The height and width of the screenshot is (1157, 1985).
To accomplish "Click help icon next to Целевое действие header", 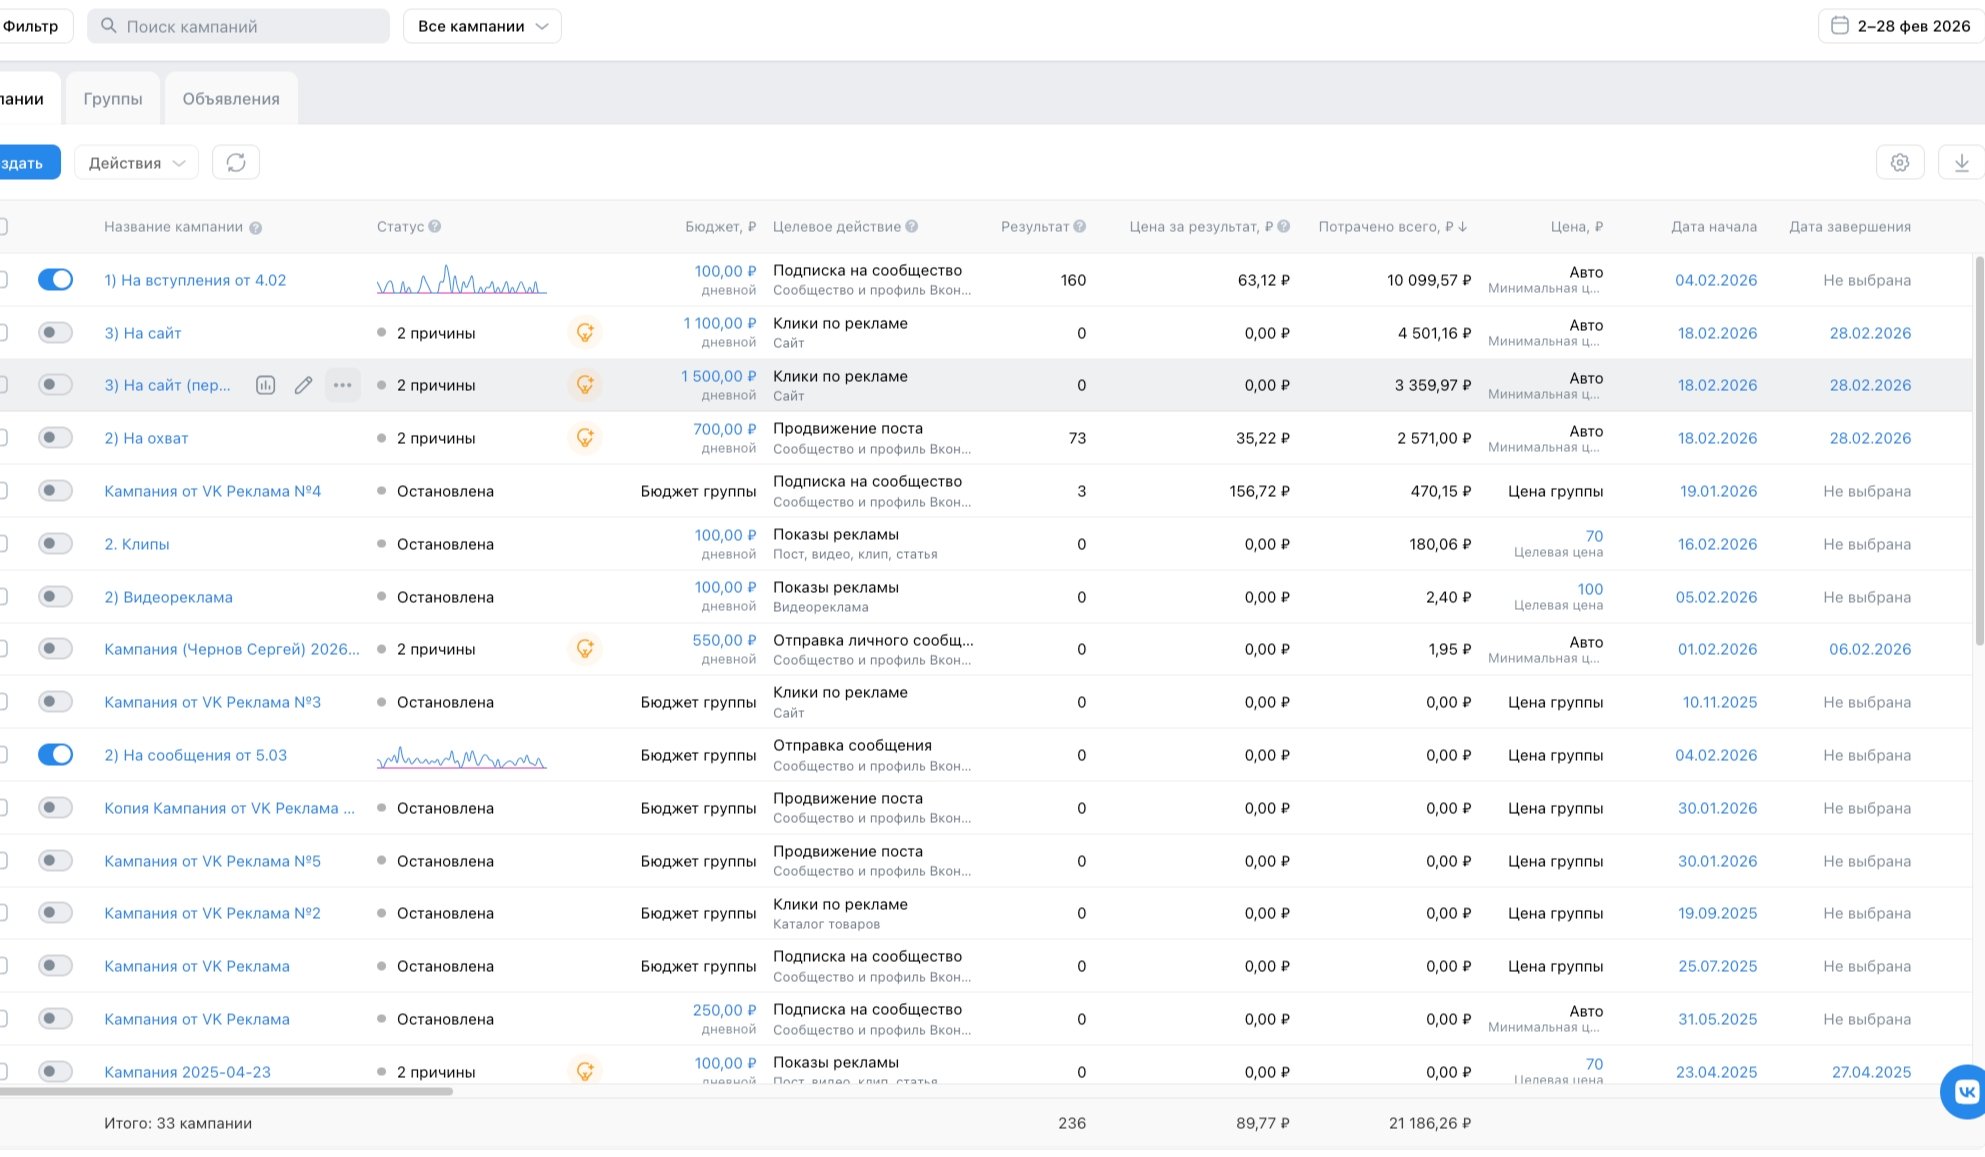I will [912, 227].
